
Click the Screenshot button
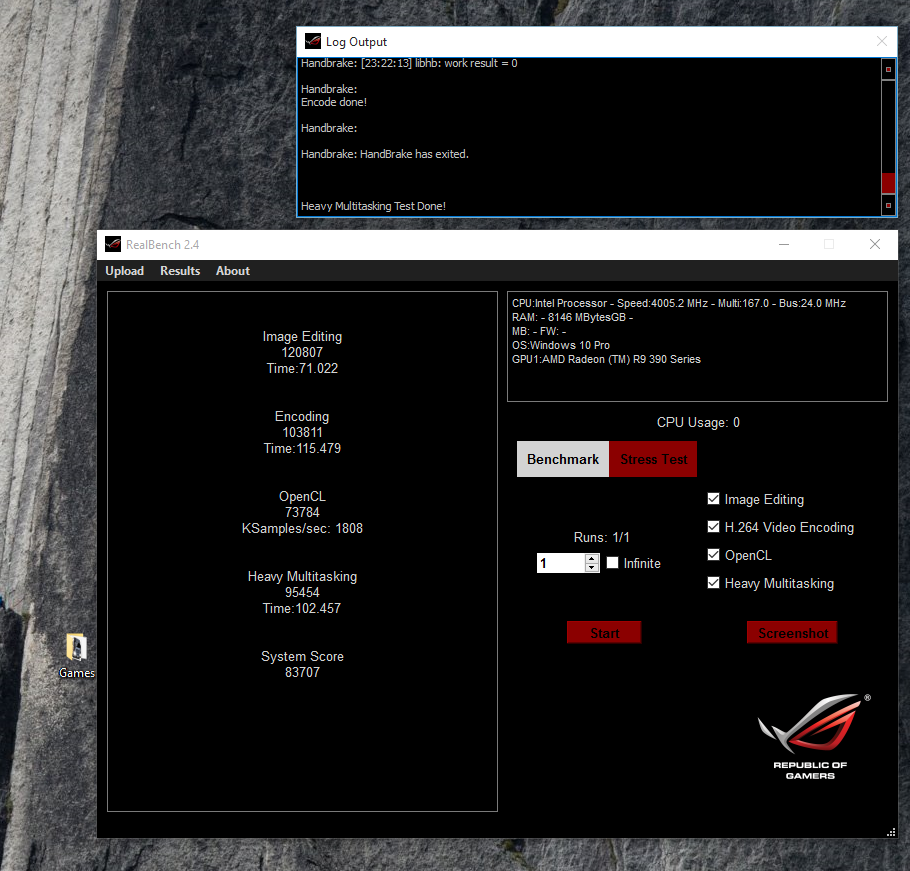click(792, 633)
